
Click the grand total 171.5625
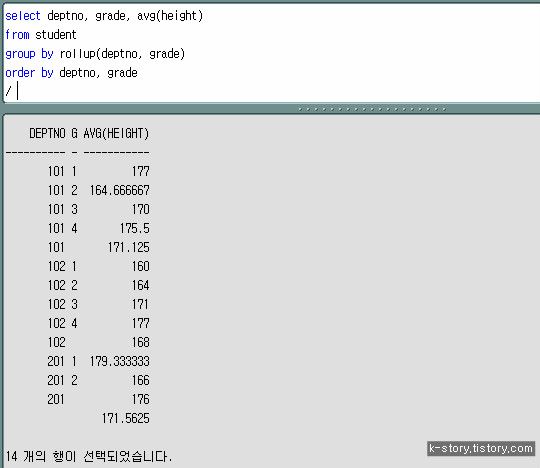pos(125,418)
